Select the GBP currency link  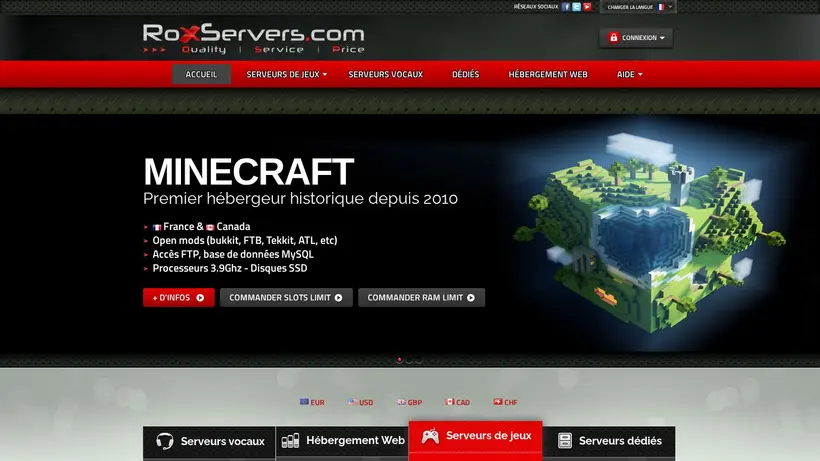point(409,402)
